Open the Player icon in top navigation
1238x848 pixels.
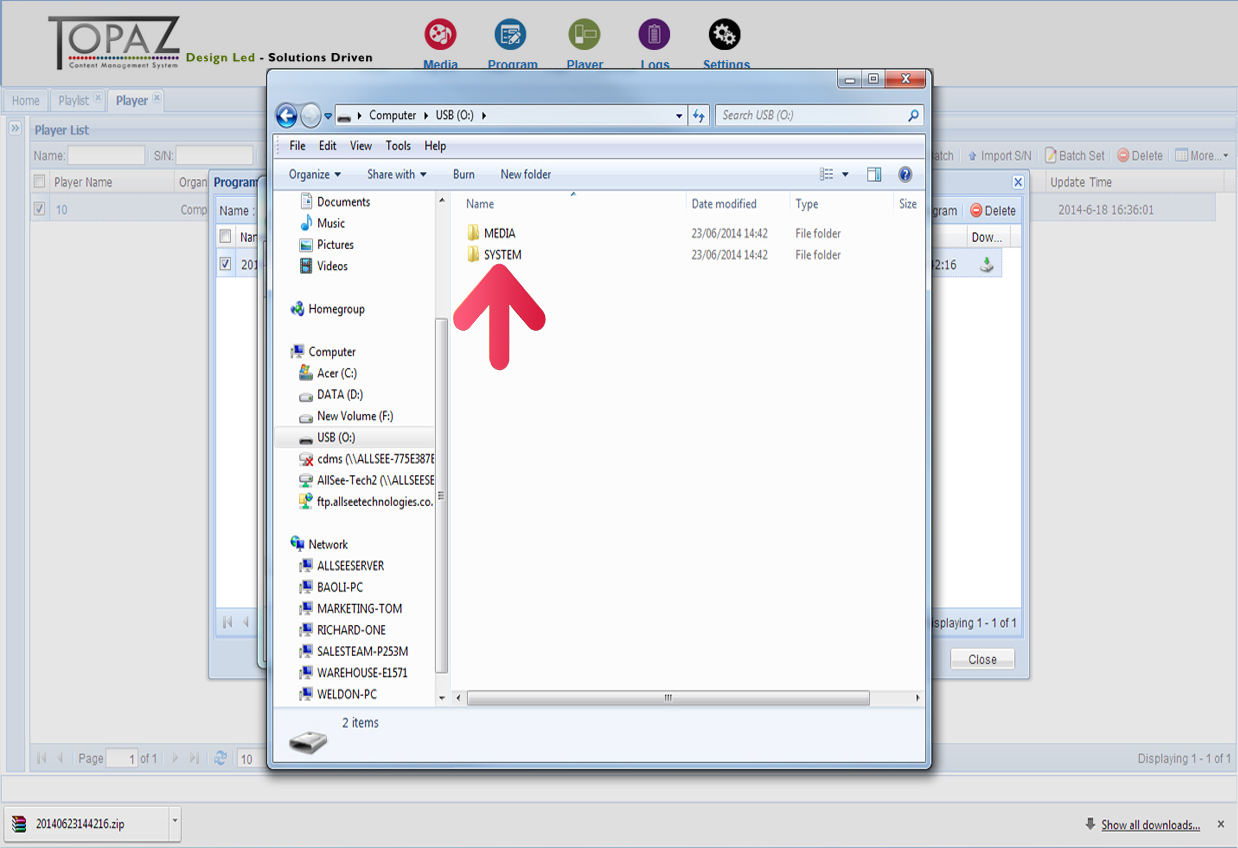click(x=584, y=35)
